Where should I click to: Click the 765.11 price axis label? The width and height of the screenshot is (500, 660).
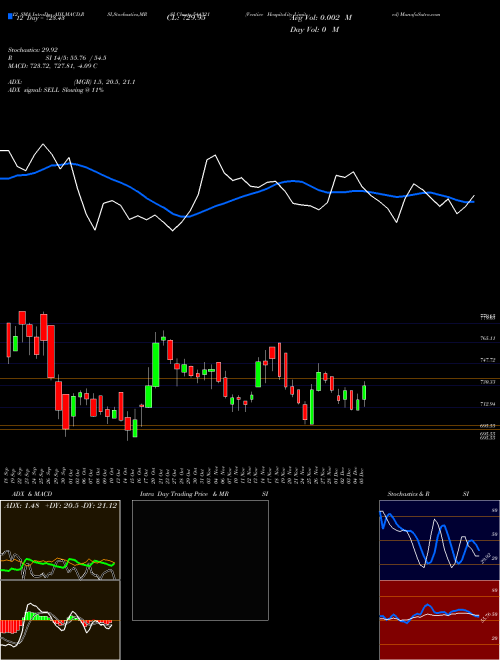point(488,338)
